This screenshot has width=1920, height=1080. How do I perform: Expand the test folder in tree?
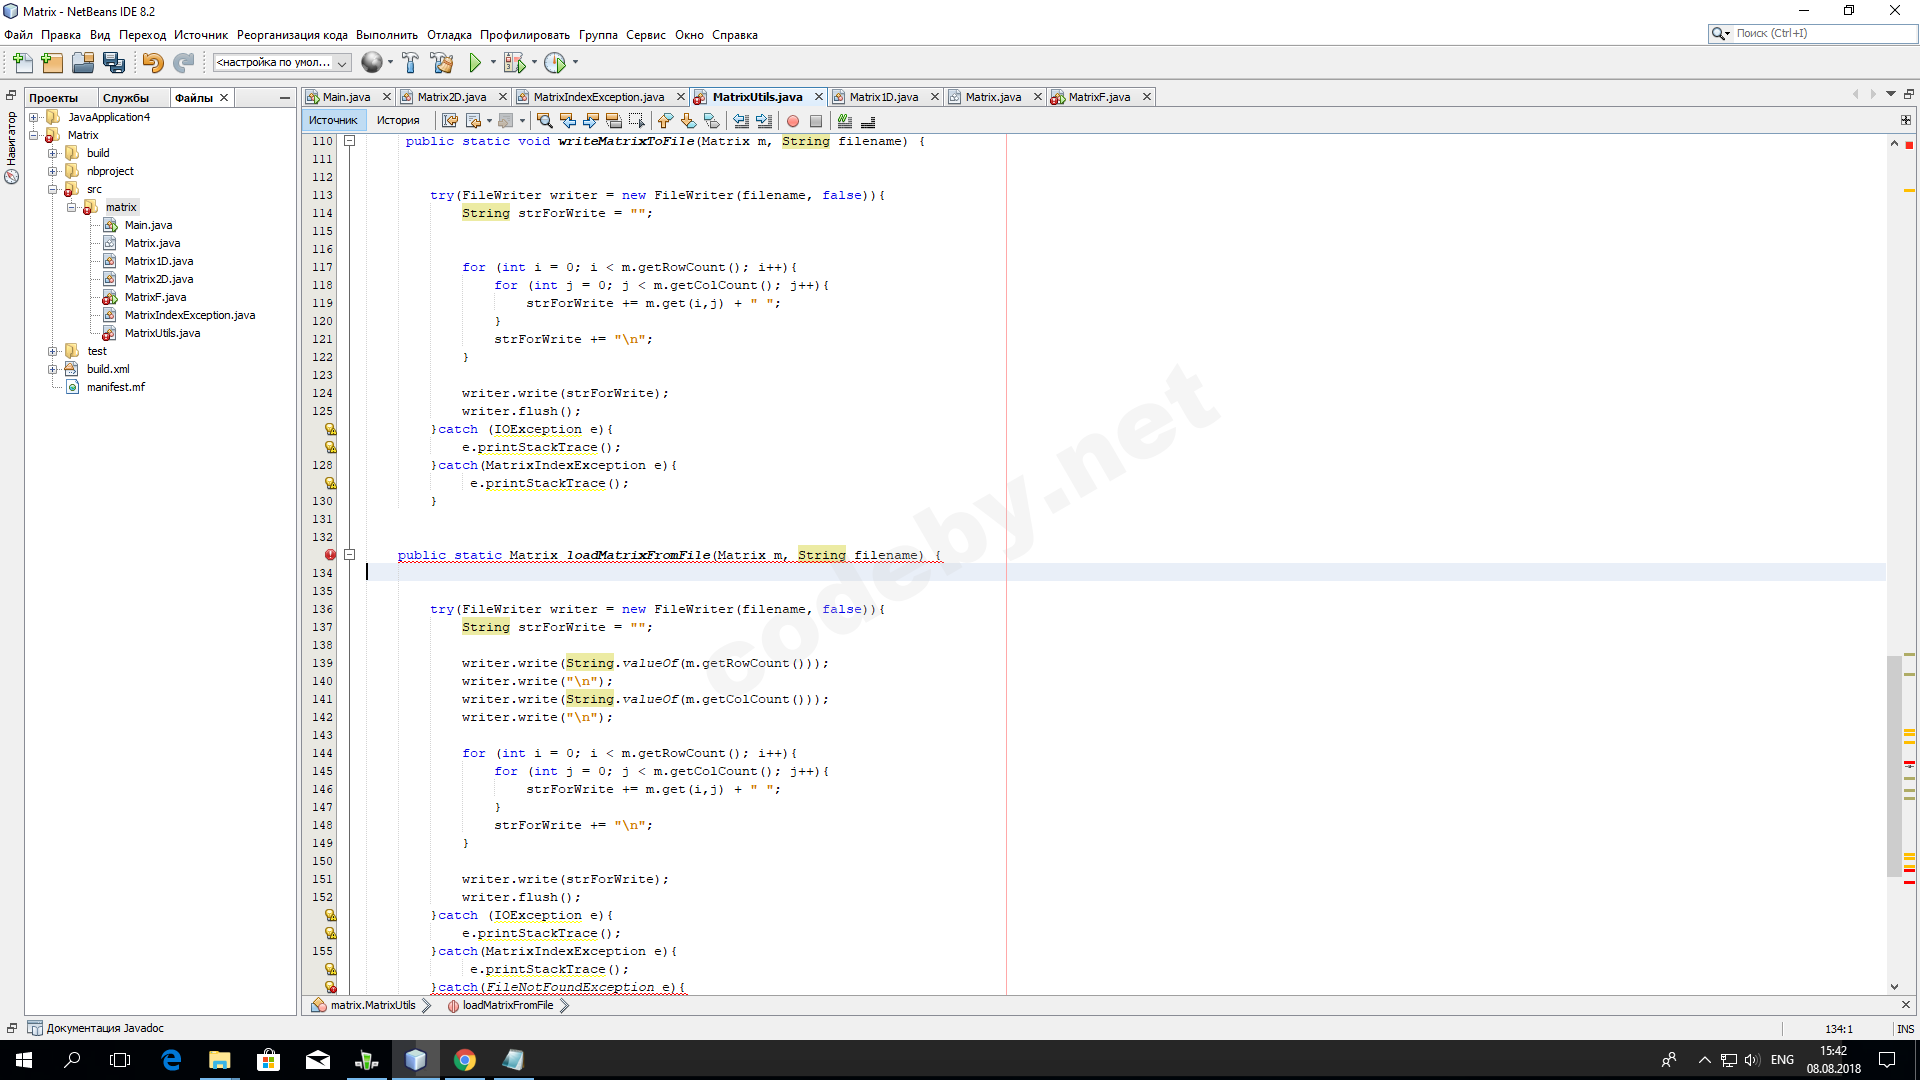pos(53,351)
